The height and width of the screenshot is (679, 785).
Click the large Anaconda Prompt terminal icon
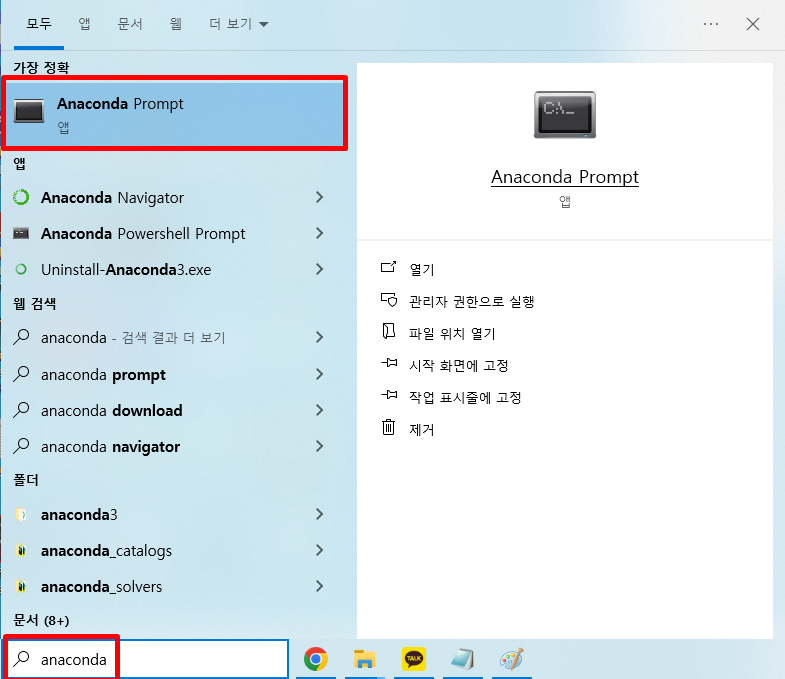(x=565, y=115)
